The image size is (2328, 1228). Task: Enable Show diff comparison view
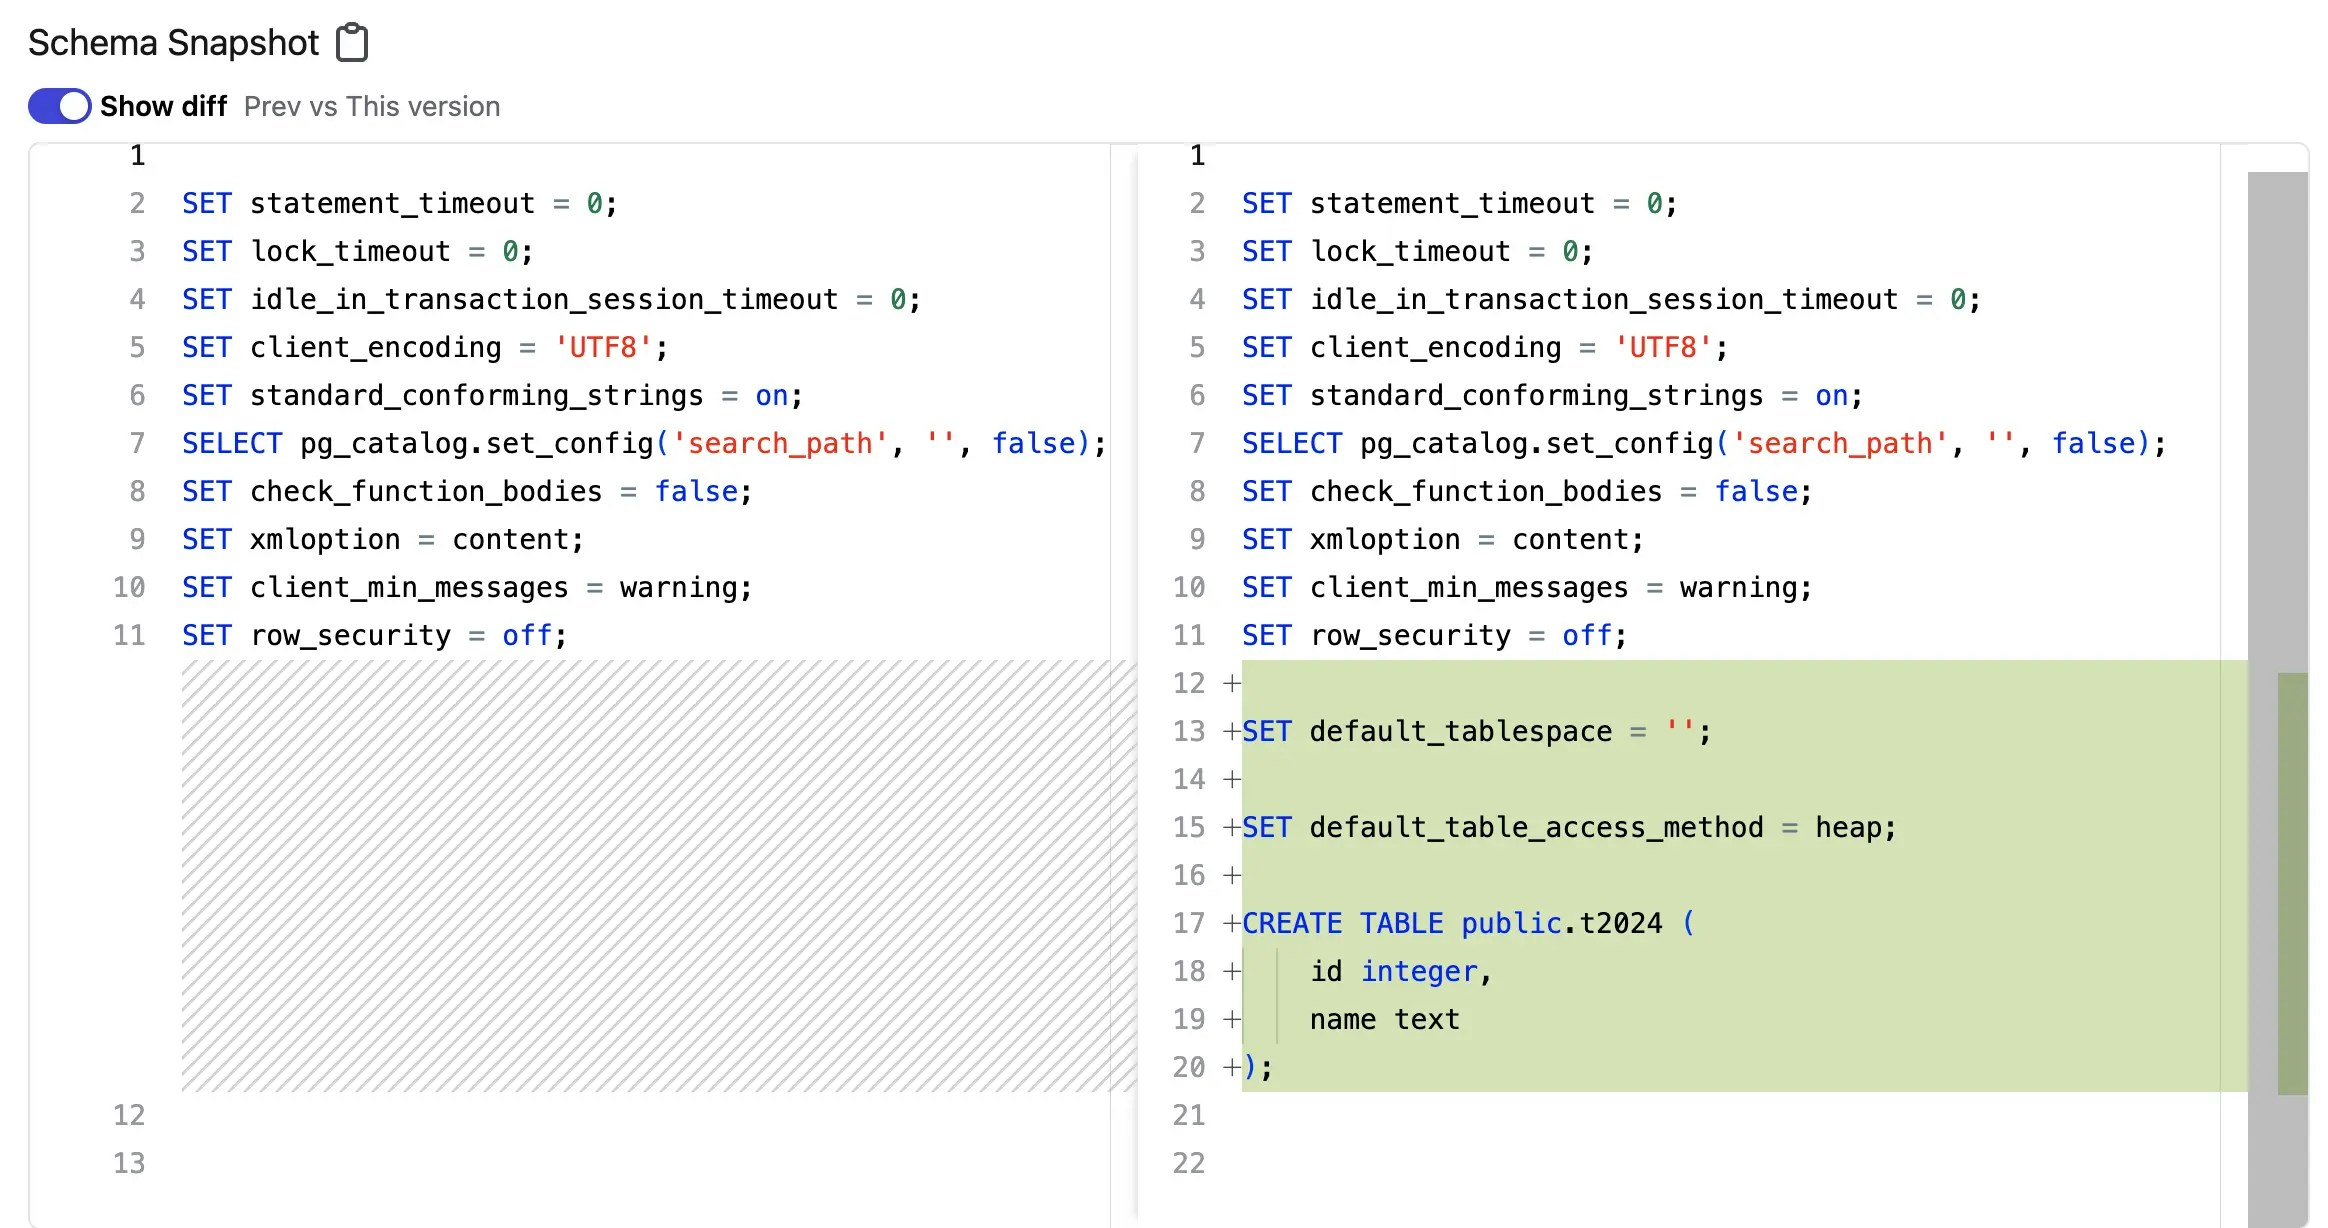(59, 106)
